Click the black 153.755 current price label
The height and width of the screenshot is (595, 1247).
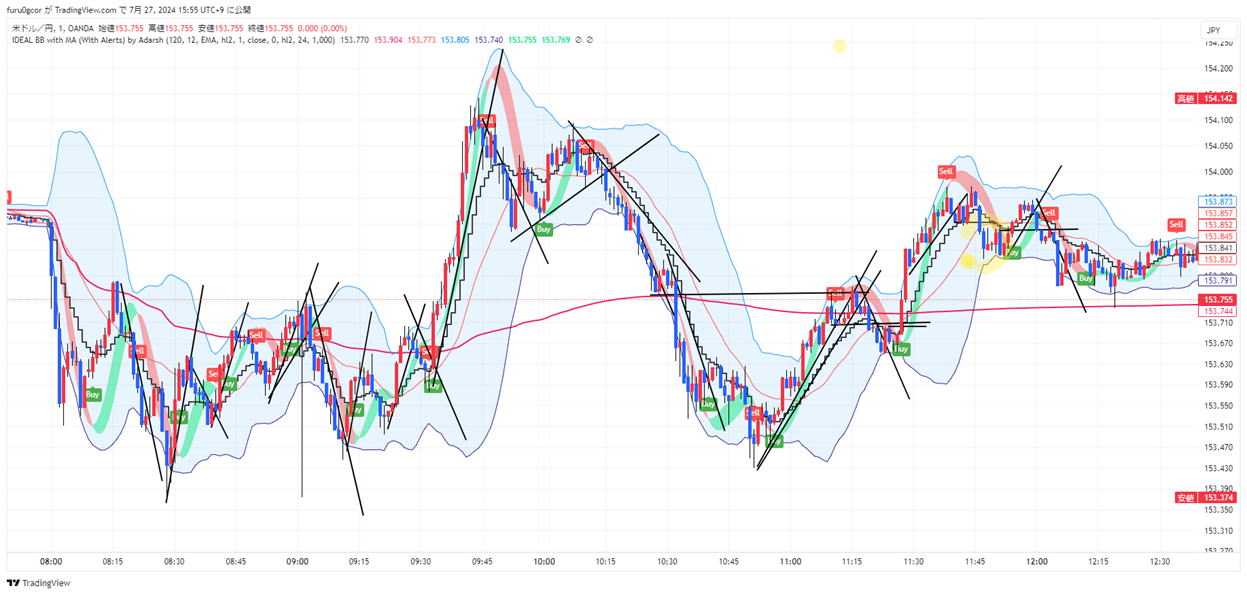(1217, 300)
